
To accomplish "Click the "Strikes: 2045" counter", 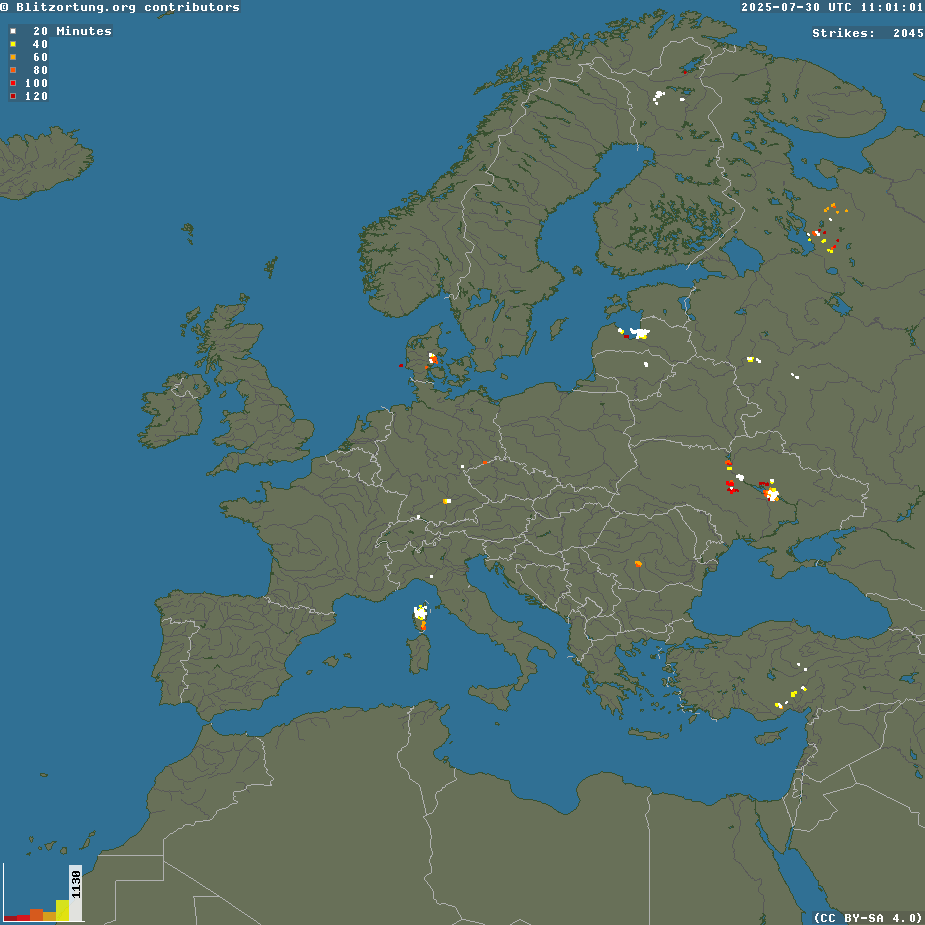I will 868,33.
